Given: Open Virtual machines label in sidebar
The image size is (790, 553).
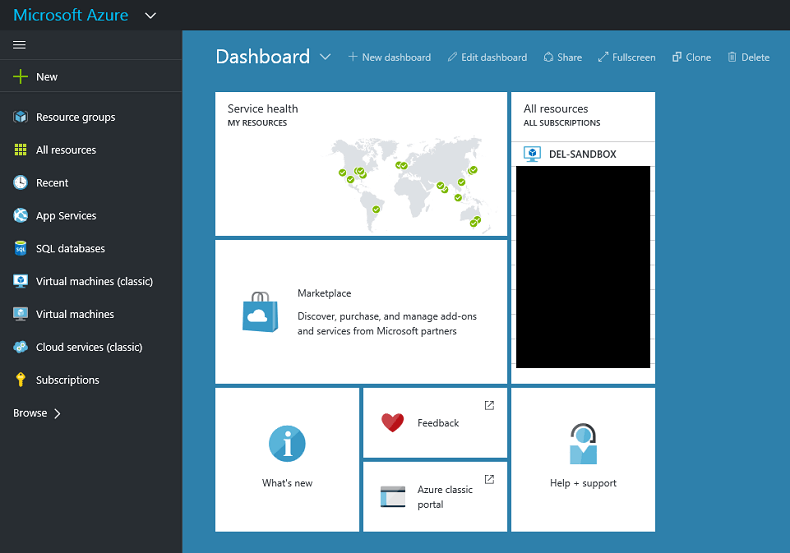Looking at the screenshot, I should pos(75,314).
